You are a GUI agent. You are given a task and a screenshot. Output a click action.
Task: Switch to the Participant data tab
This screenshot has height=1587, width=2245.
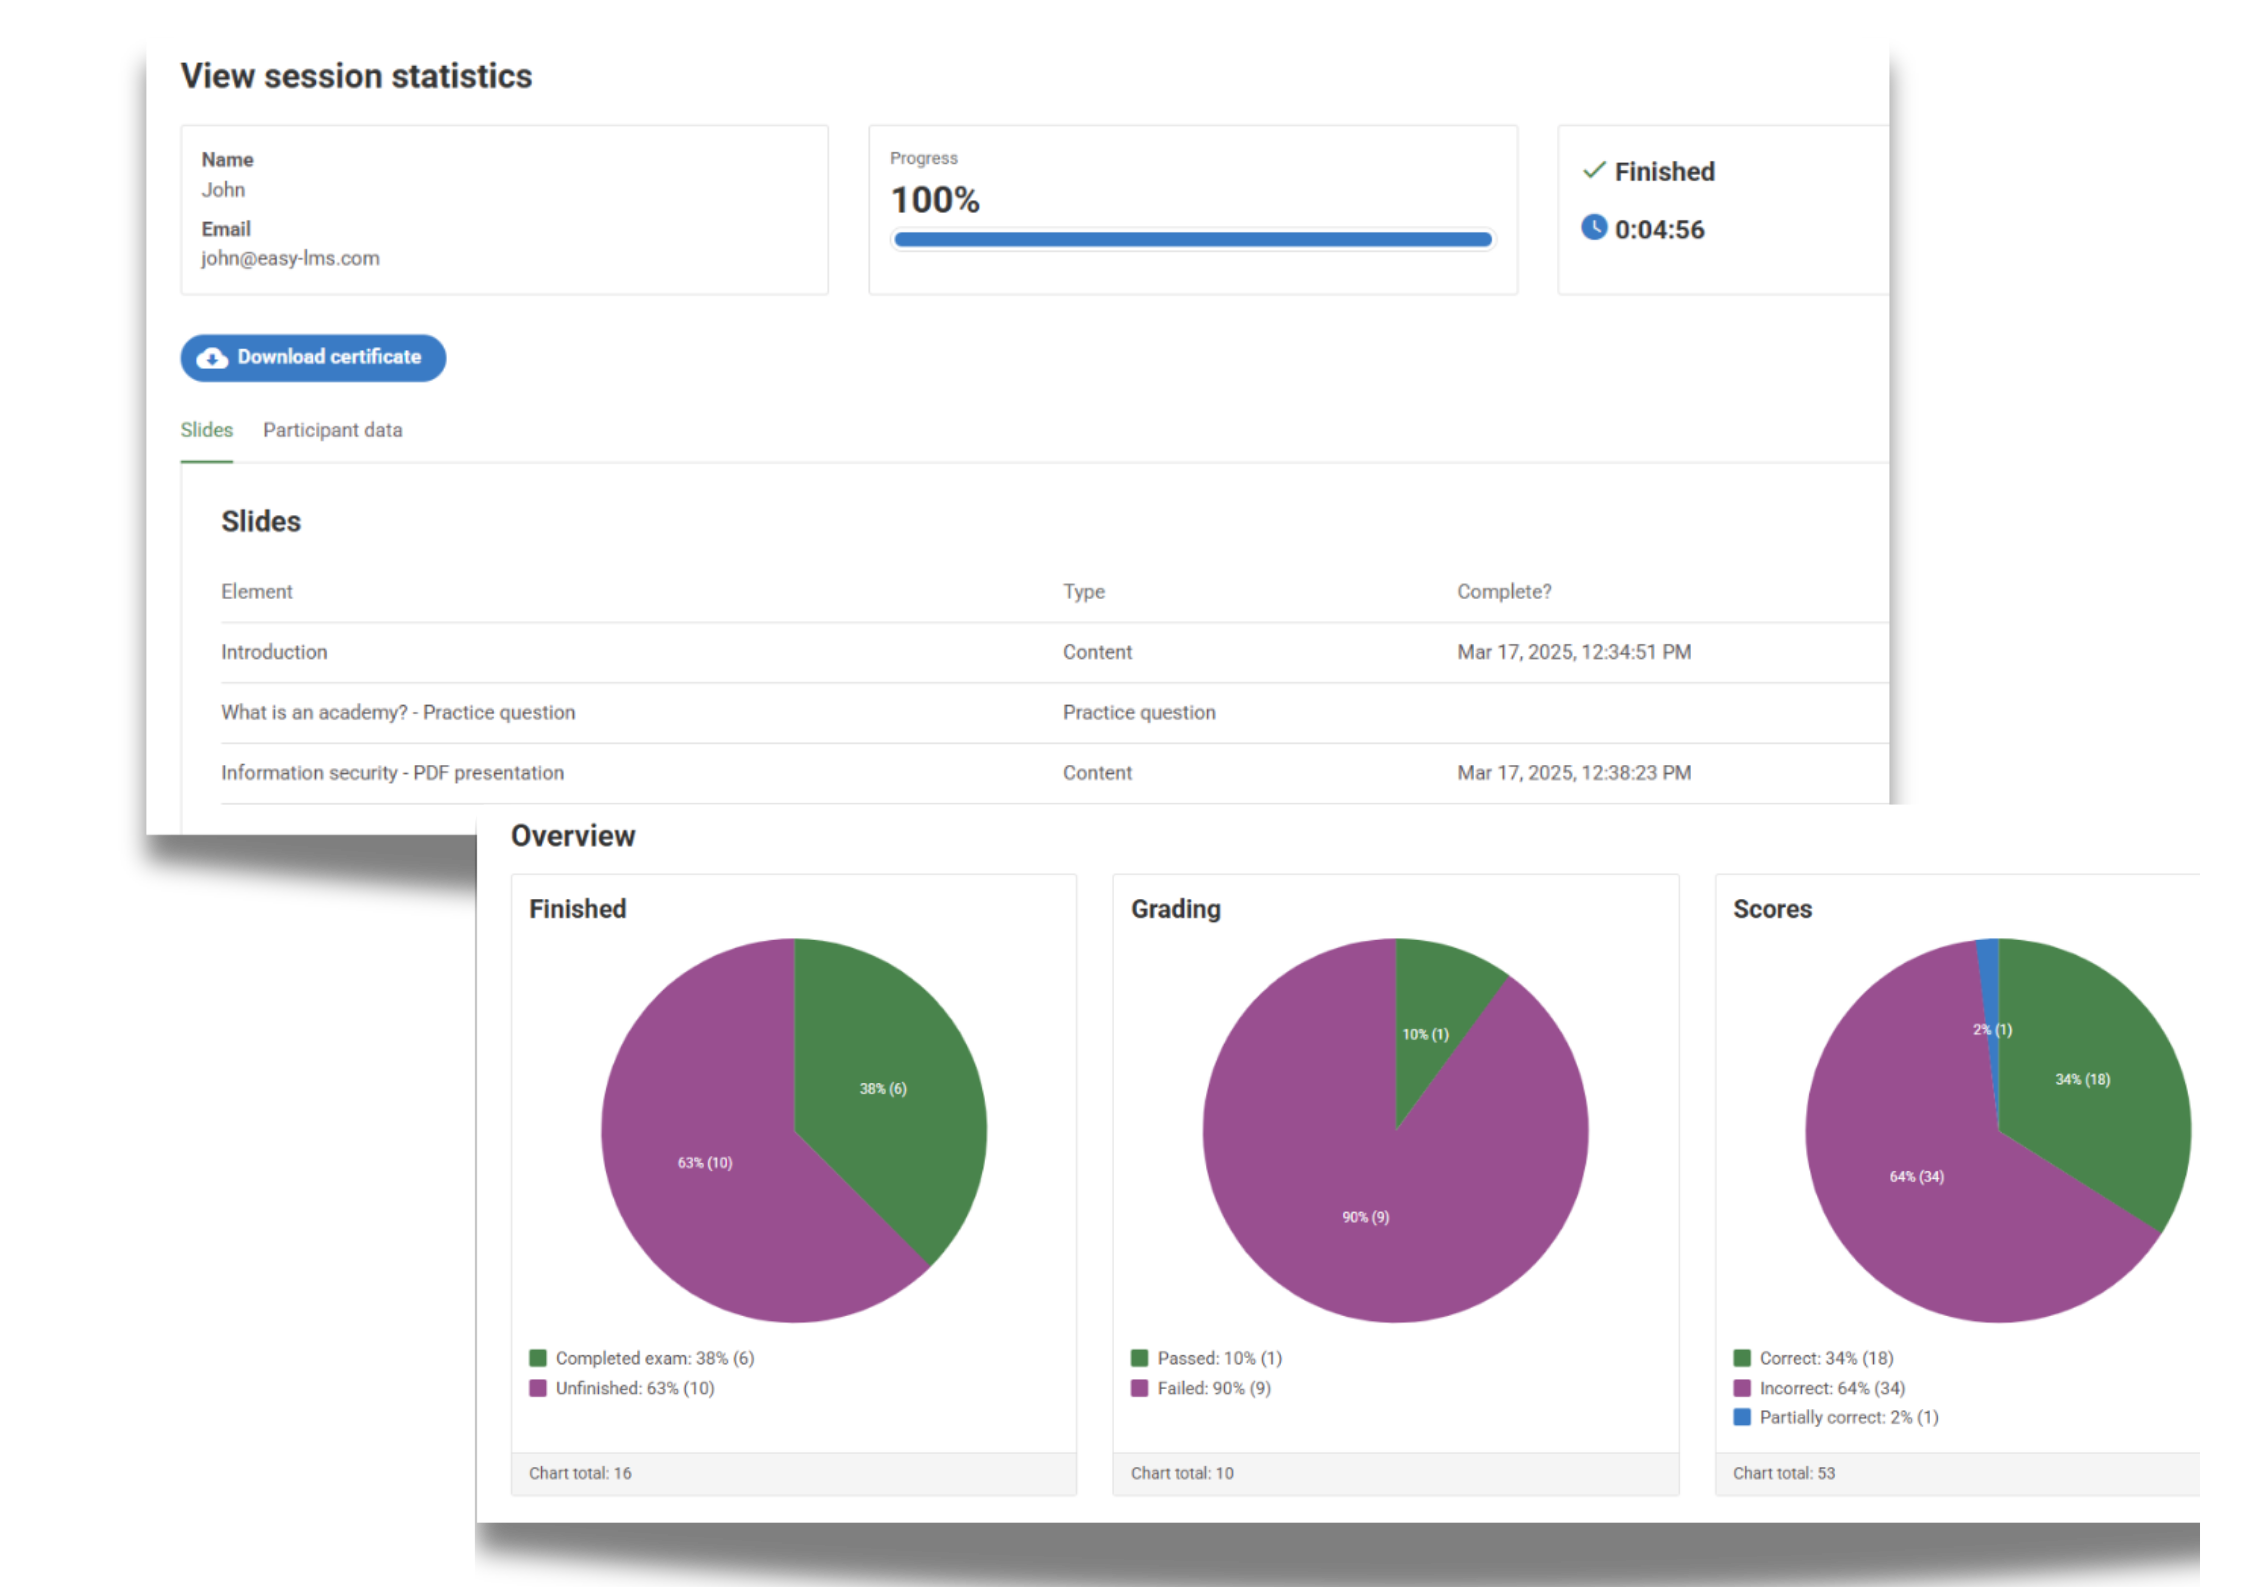point(332,430)
